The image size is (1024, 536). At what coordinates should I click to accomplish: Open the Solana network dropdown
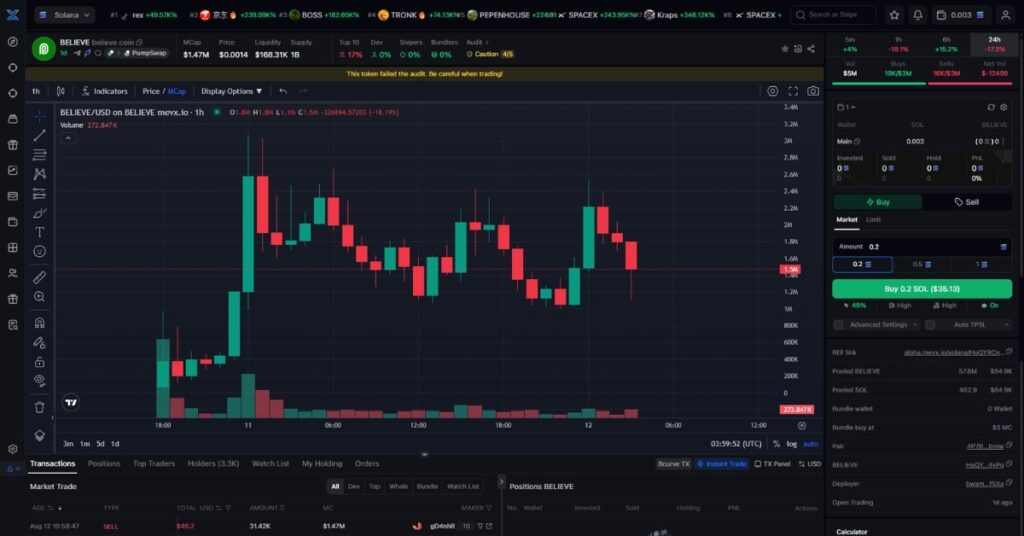[63, 14]
